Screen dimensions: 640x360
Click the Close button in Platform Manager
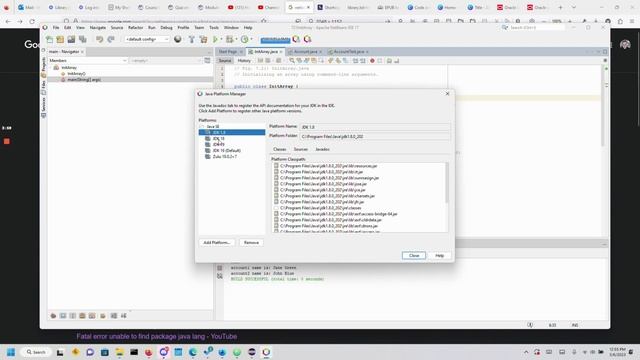(414, 256)
